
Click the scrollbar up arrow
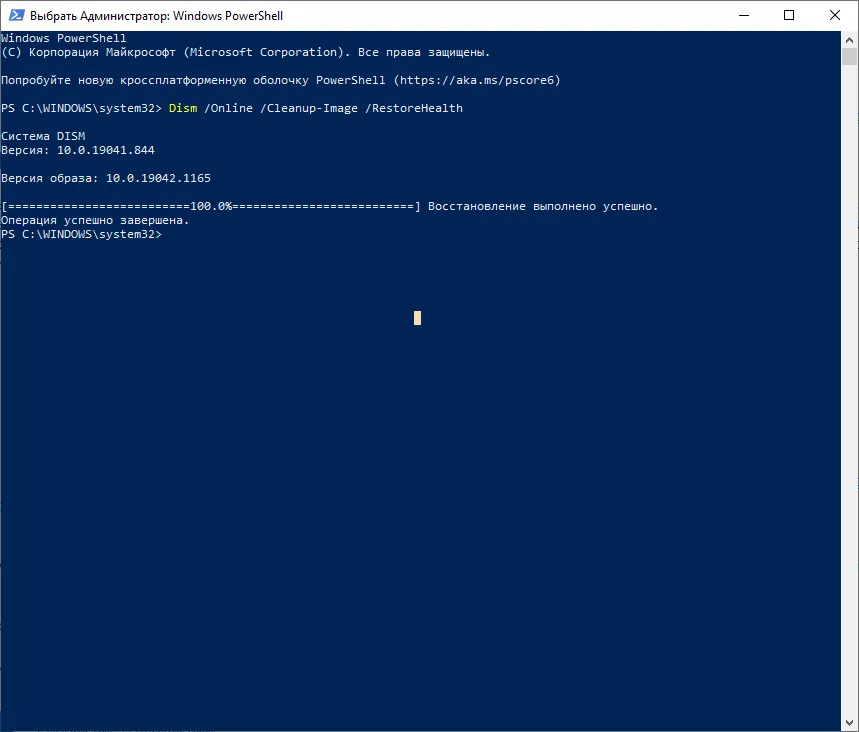point(850,39)
